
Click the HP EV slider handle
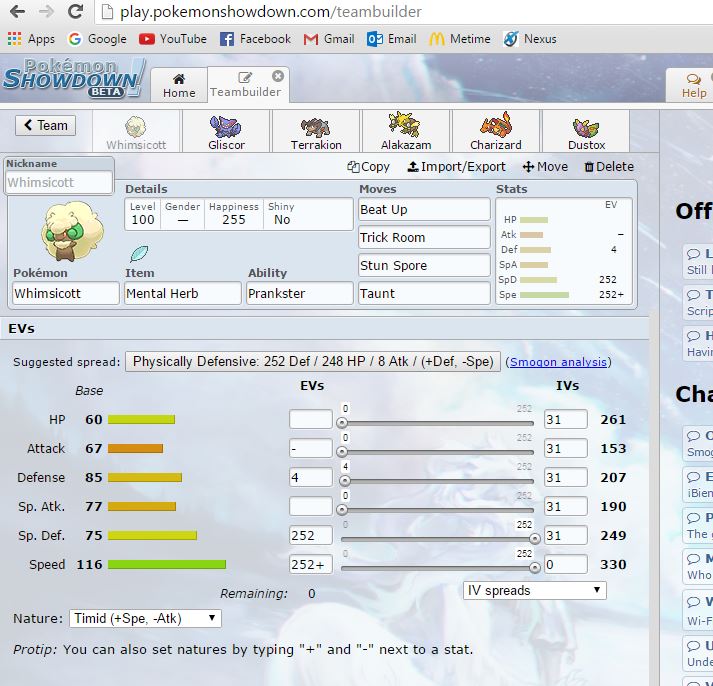[x=342, y=423]
